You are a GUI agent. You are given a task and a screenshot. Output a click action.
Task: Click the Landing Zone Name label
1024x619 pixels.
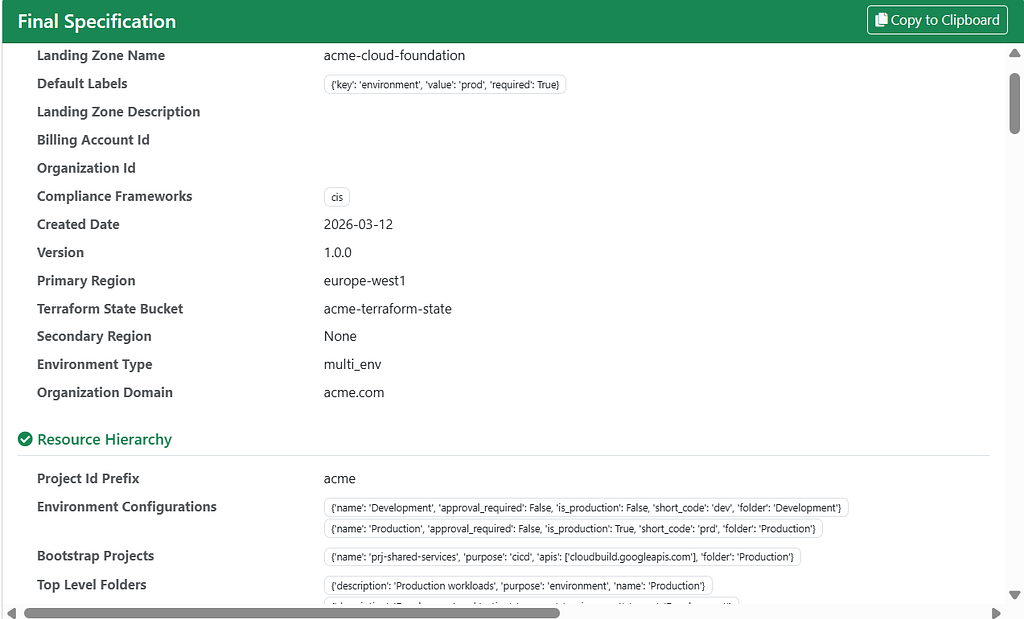pyautogui.click(x=101, y=56)
